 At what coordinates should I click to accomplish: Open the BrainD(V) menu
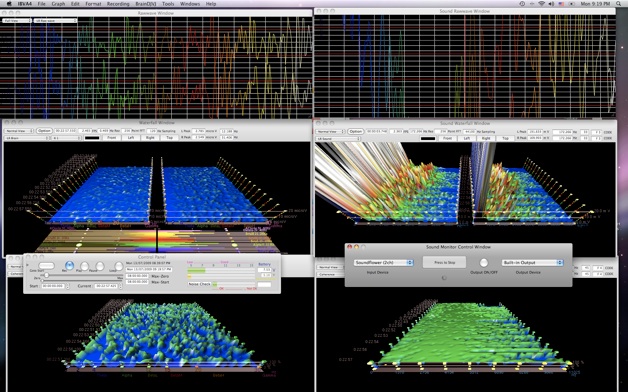coord(146,4)
